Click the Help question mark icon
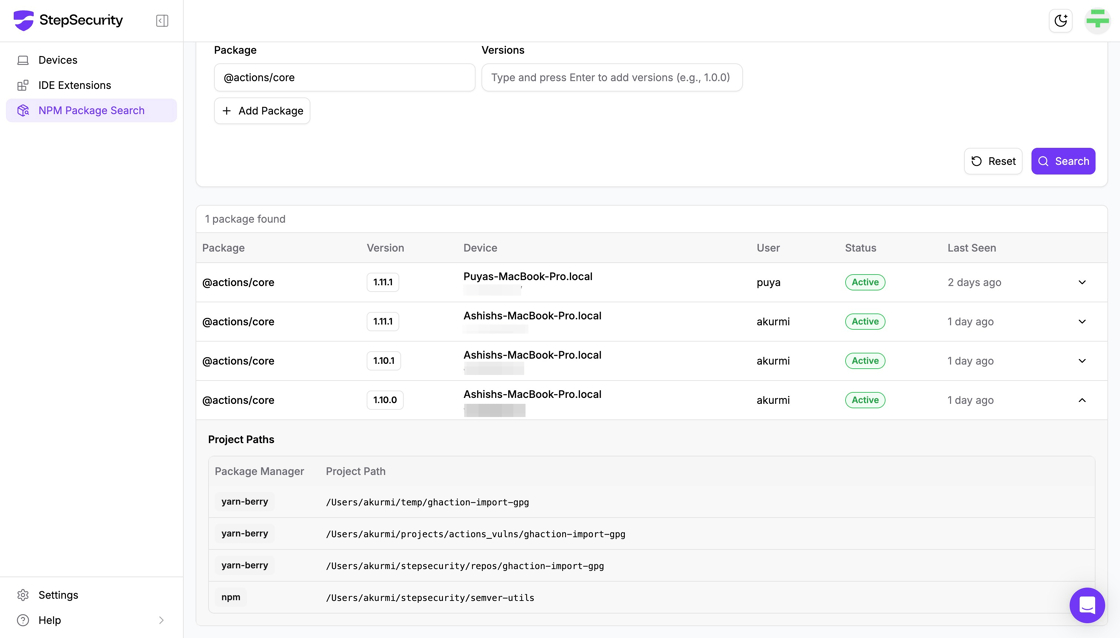This screenshot has width=1120, height=638. coord(23,620)
